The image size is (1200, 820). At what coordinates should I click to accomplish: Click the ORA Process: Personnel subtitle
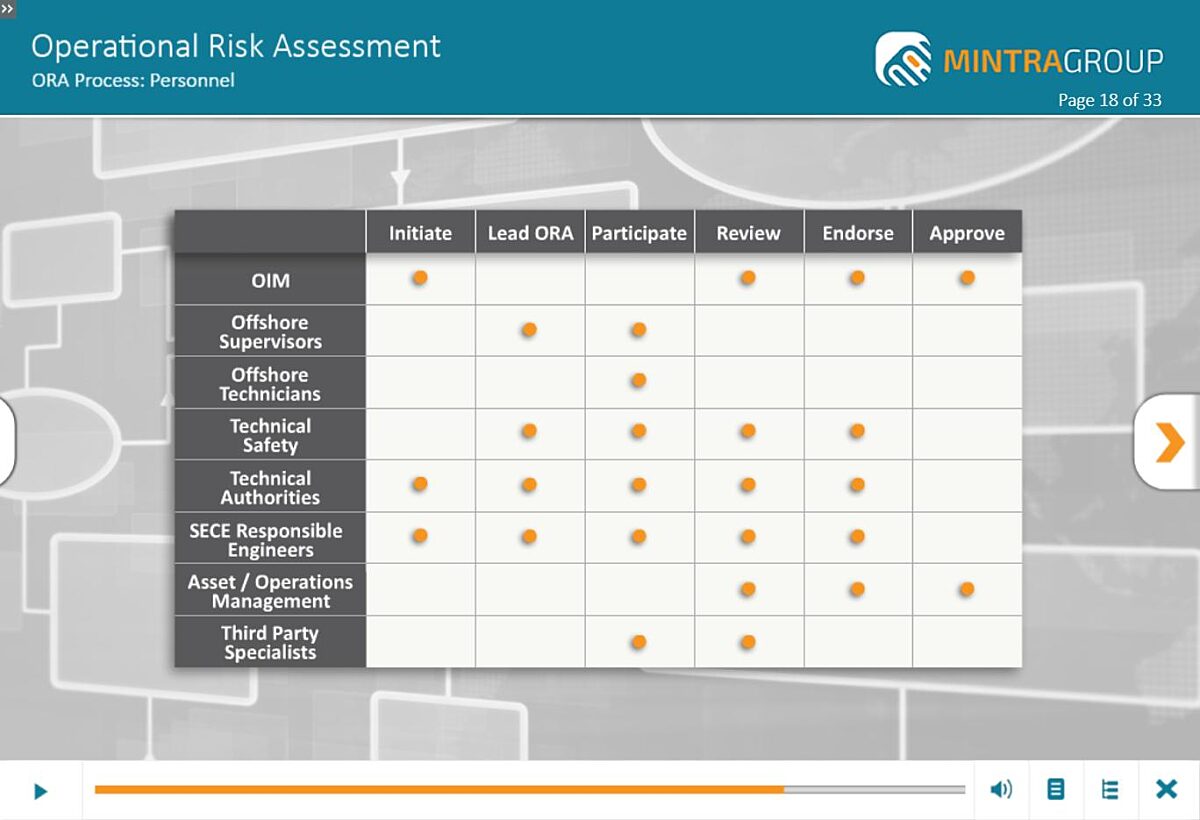point(133,80)
